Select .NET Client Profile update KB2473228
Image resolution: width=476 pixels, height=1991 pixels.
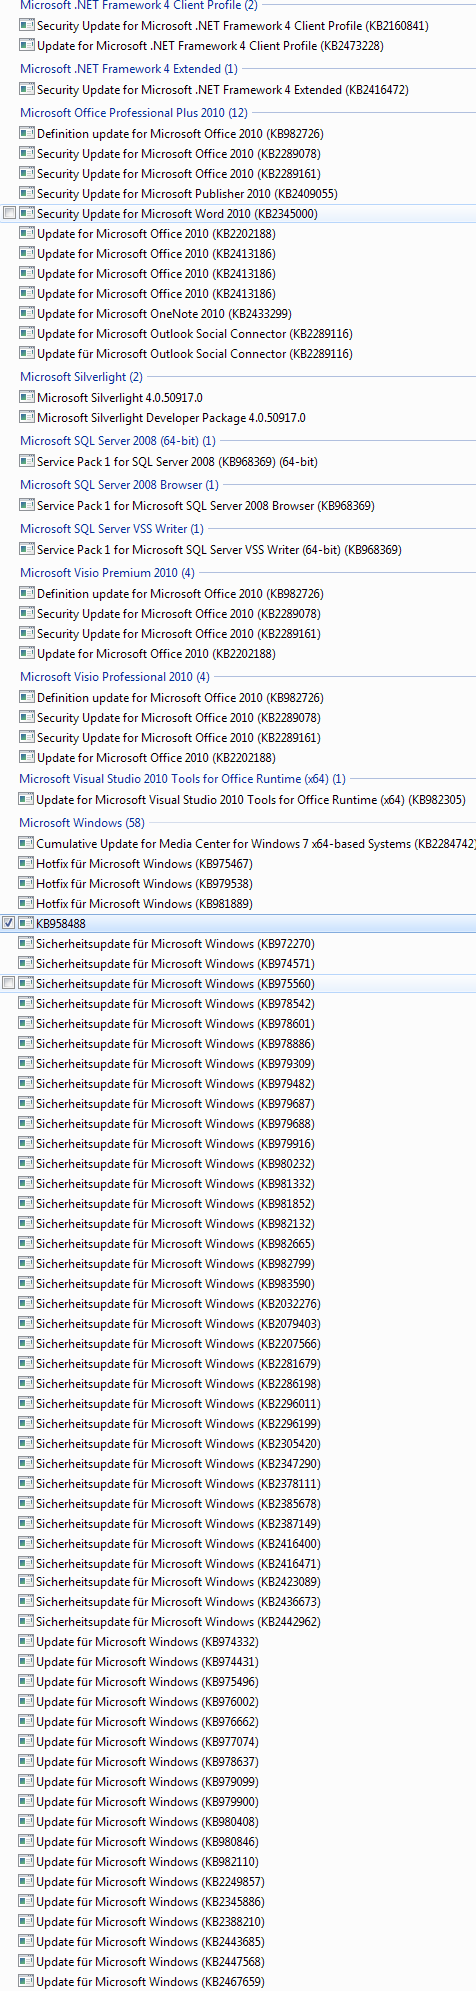tap(210, 46)
